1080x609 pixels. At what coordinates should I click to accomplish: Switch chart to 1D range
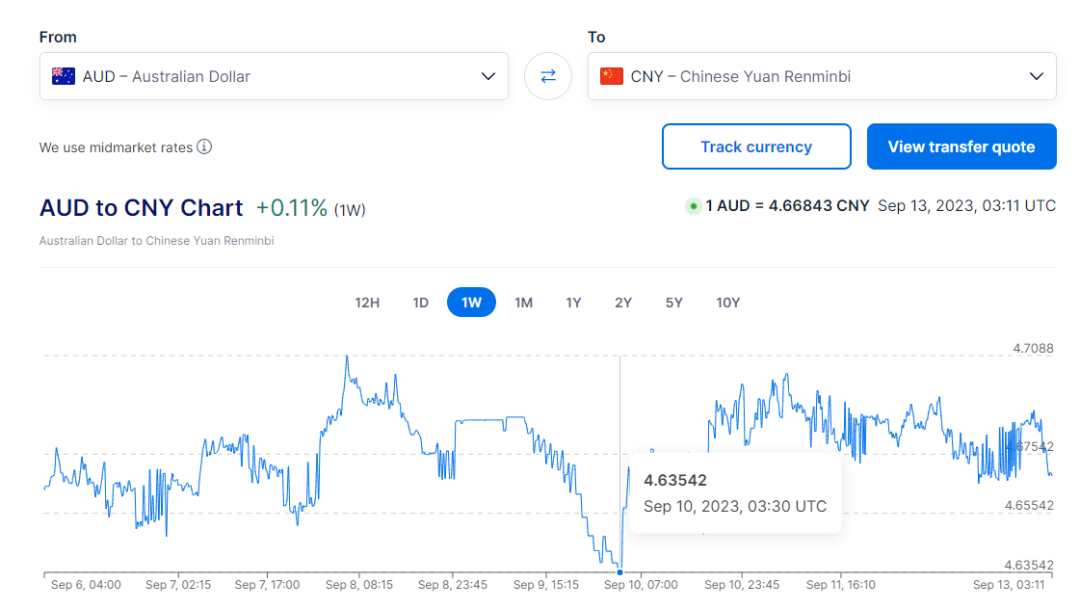click(421, 302)
